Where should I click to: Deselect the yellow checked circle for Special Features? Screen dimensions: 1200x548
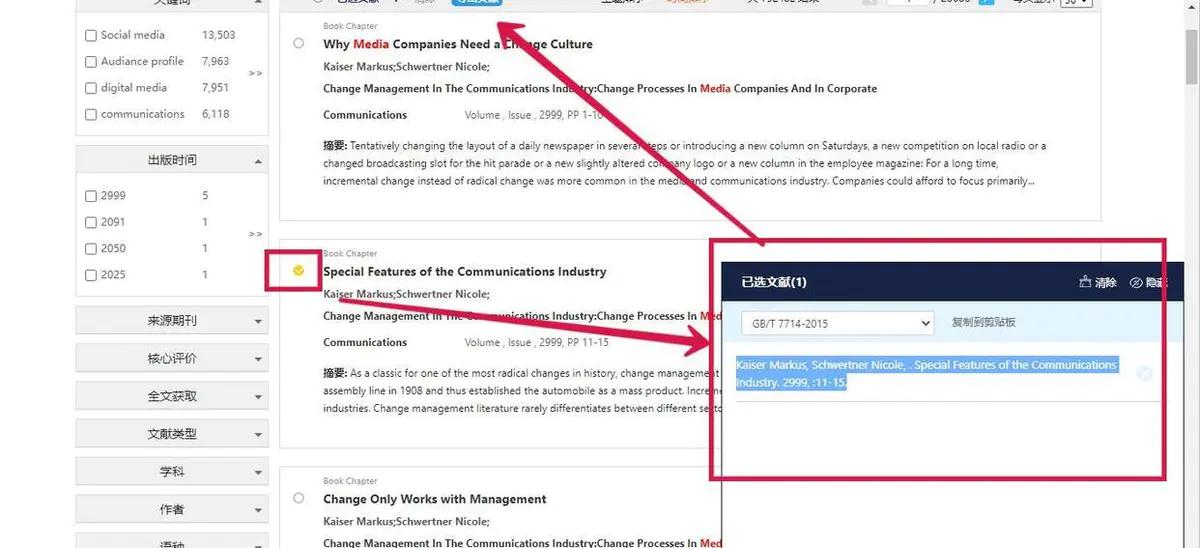coord(299,270)
